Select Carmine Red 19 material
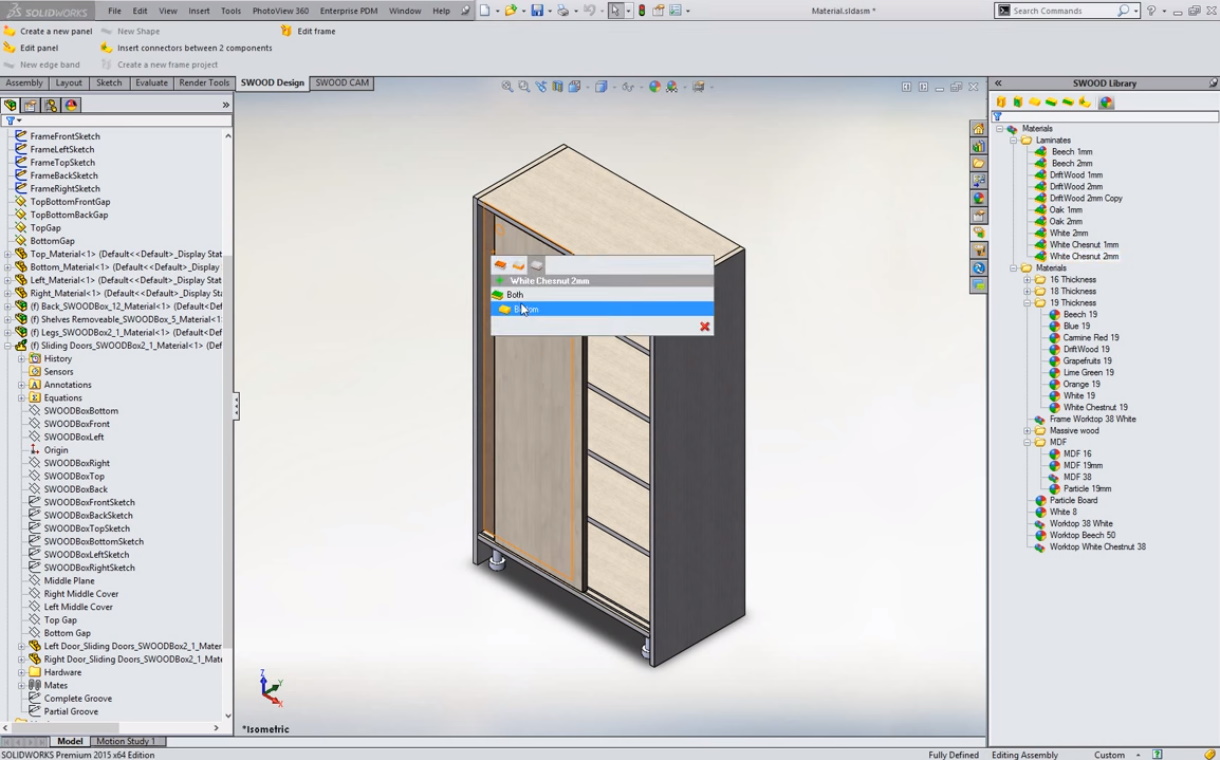1220x760 pixels. (x=1090, y=338)
